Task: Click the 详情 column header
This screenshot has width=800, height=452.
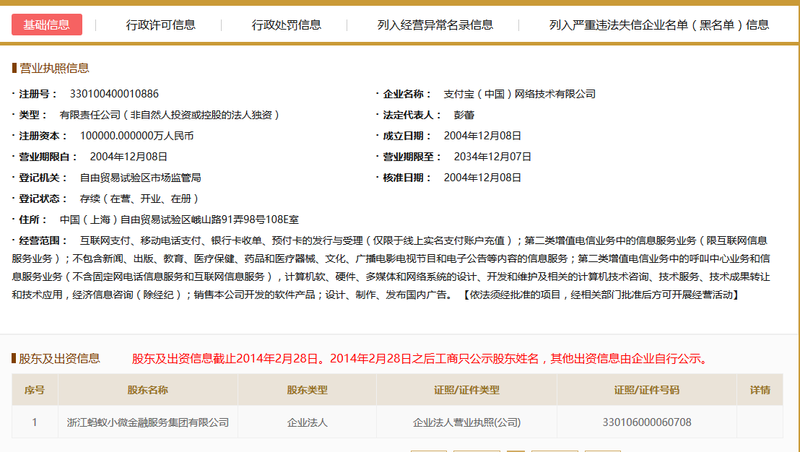Action: [760, 390]
